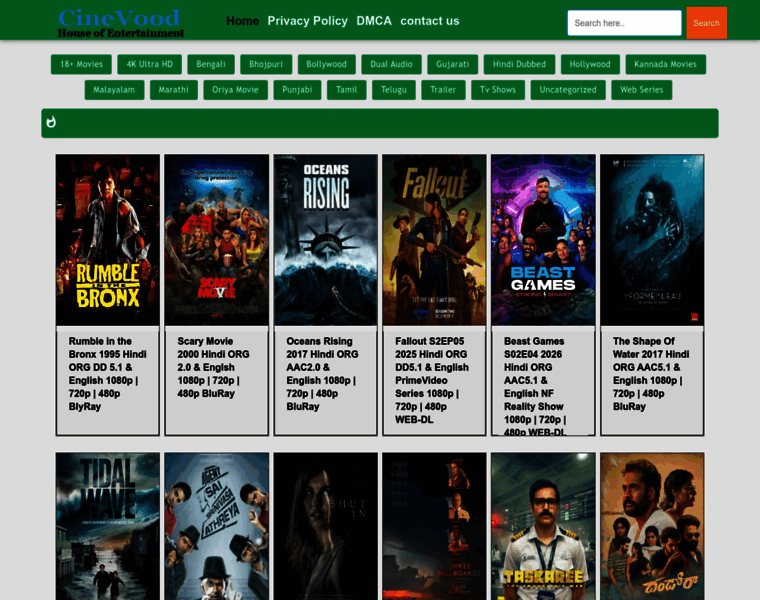Image resolution: width=760 pixels, height=600 pixels.
Task: Open the contact us page
Action: [429, 21]
